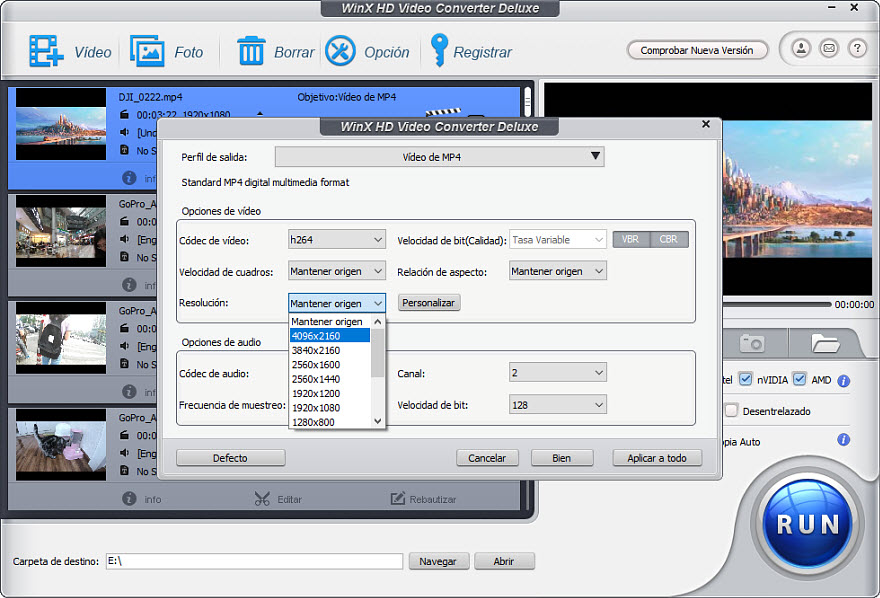
Task: Enable the Desentrelazado checkbox
Action: [731, 410]
